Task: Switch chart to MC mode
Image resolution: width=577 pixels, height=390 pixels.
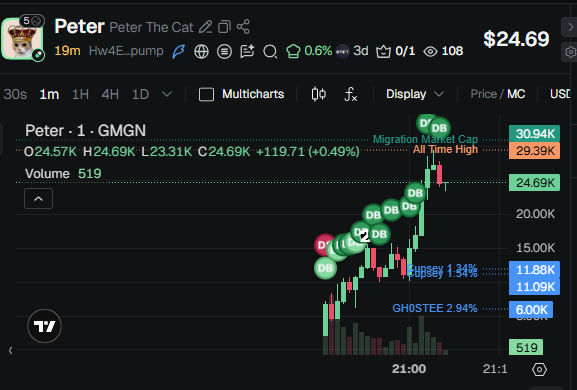Action: [x=516, y=94]
